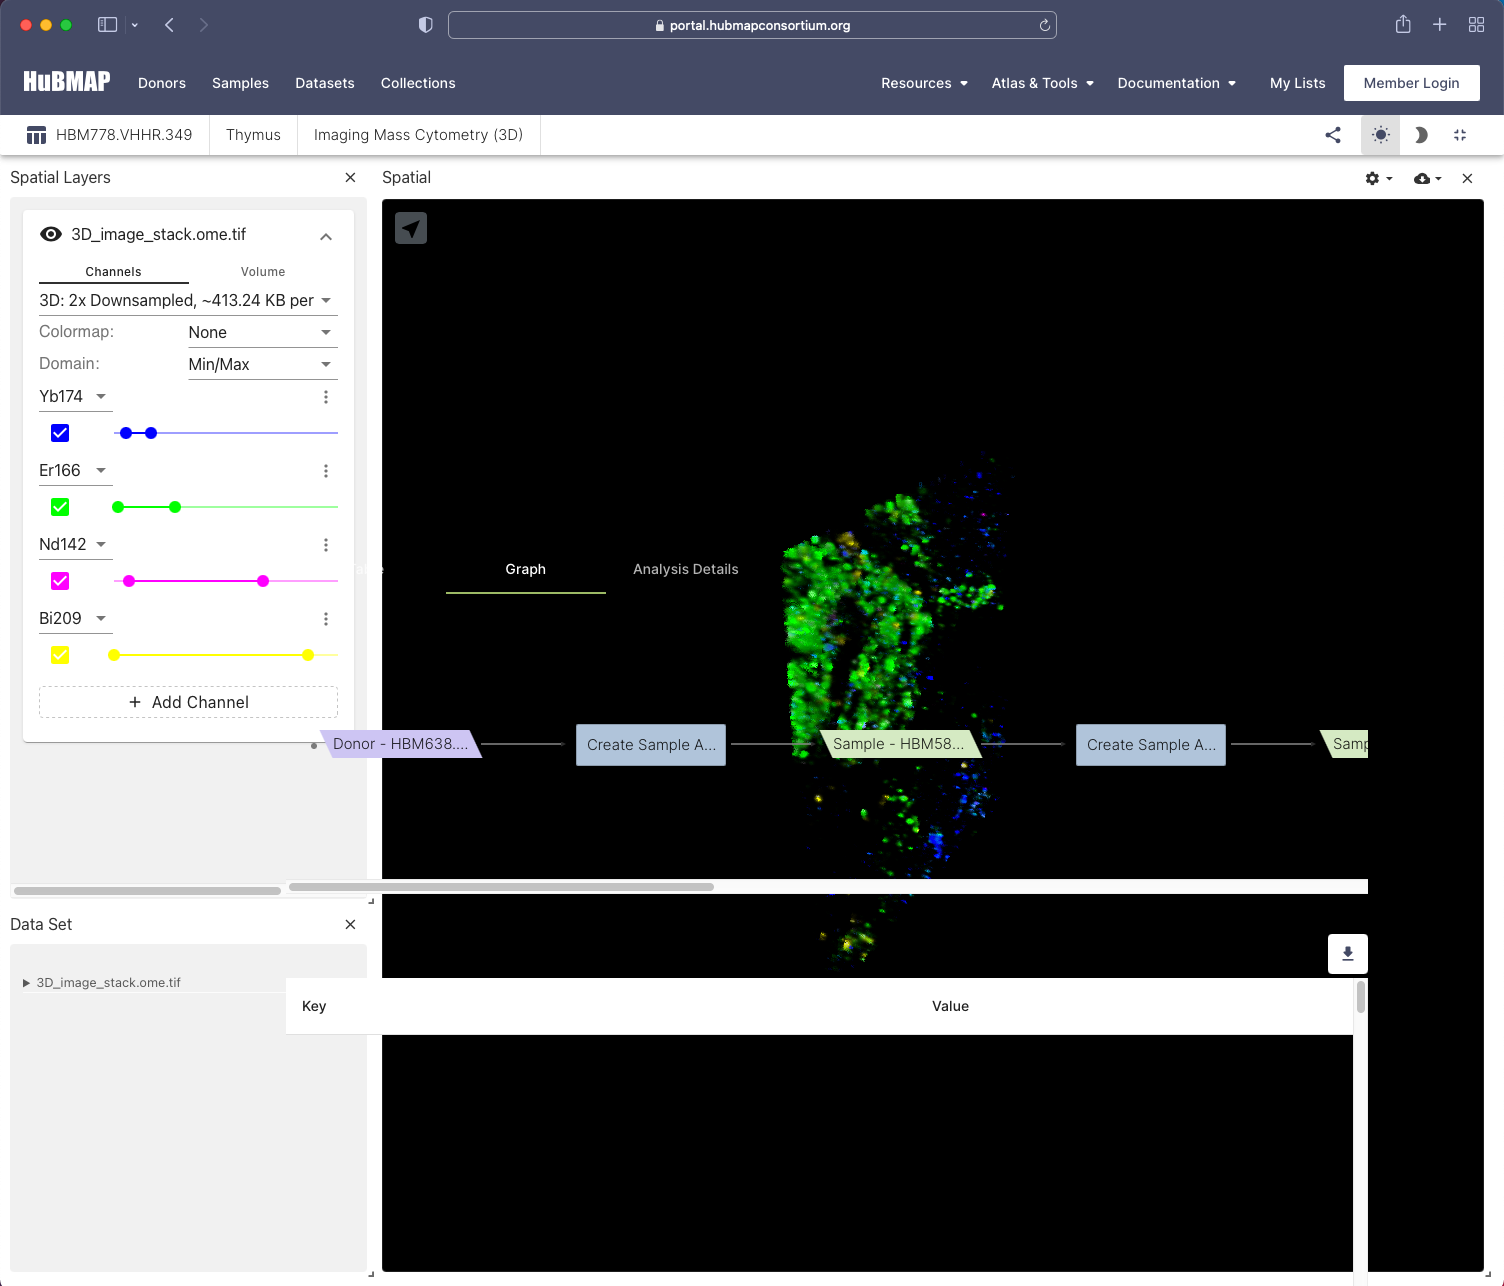
Task: Open the Resources menu
Action: (x=924, y=83)
